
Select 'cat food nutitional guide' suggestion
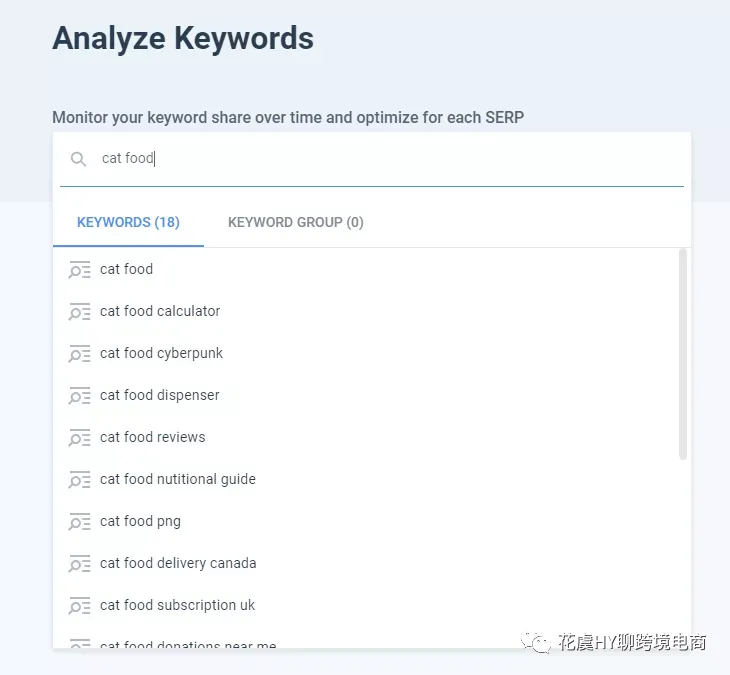pyautogui.click(x=365, y=479)
